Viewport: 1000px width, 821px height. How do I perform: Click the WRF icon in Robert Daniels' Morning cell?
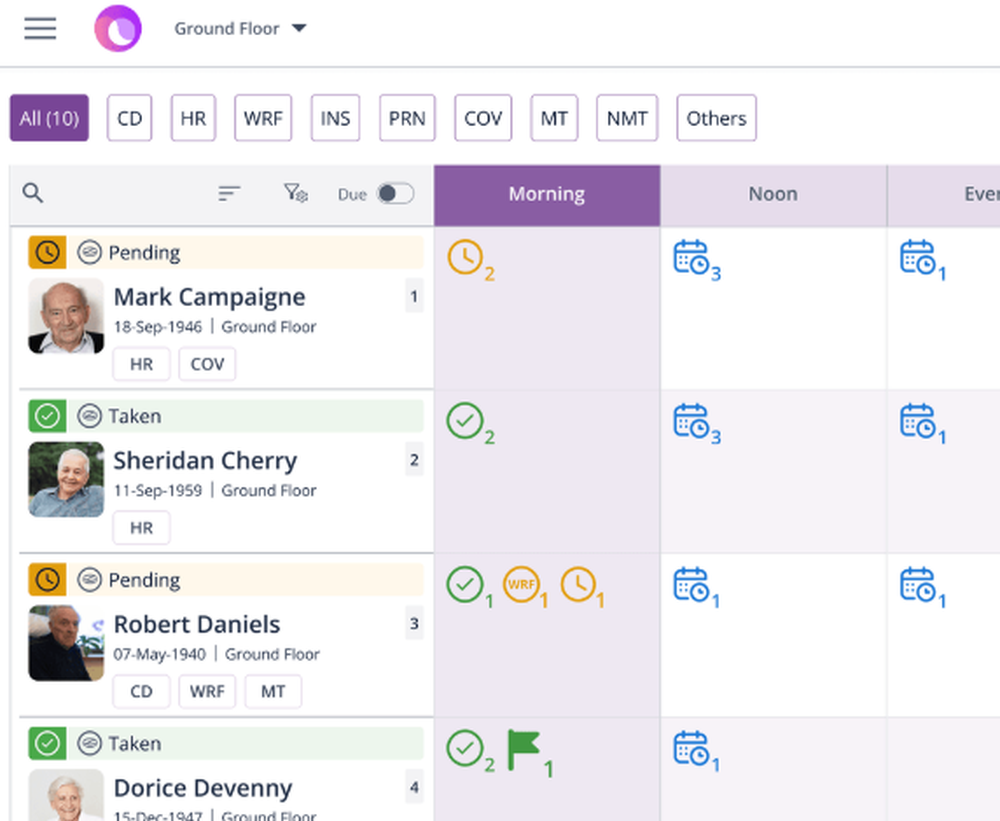tap(522, 585)
